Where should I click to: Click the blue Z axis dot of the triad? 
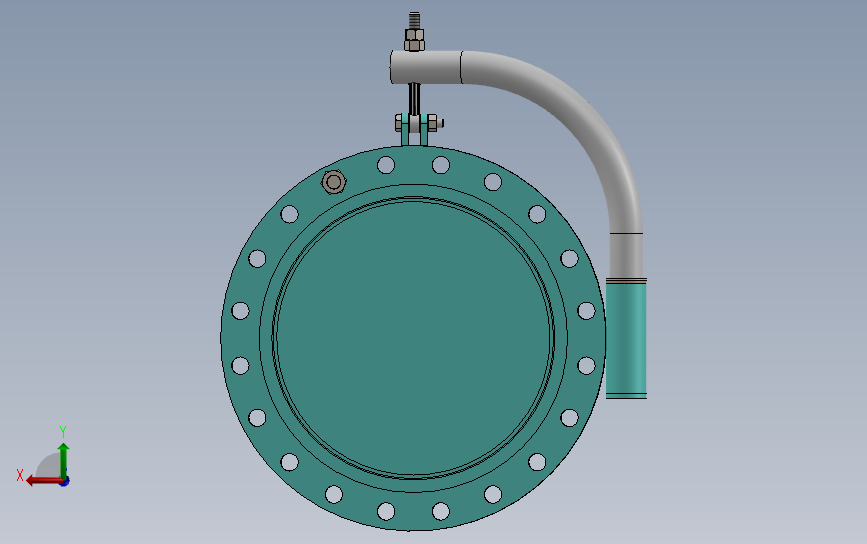pos(65,482)
